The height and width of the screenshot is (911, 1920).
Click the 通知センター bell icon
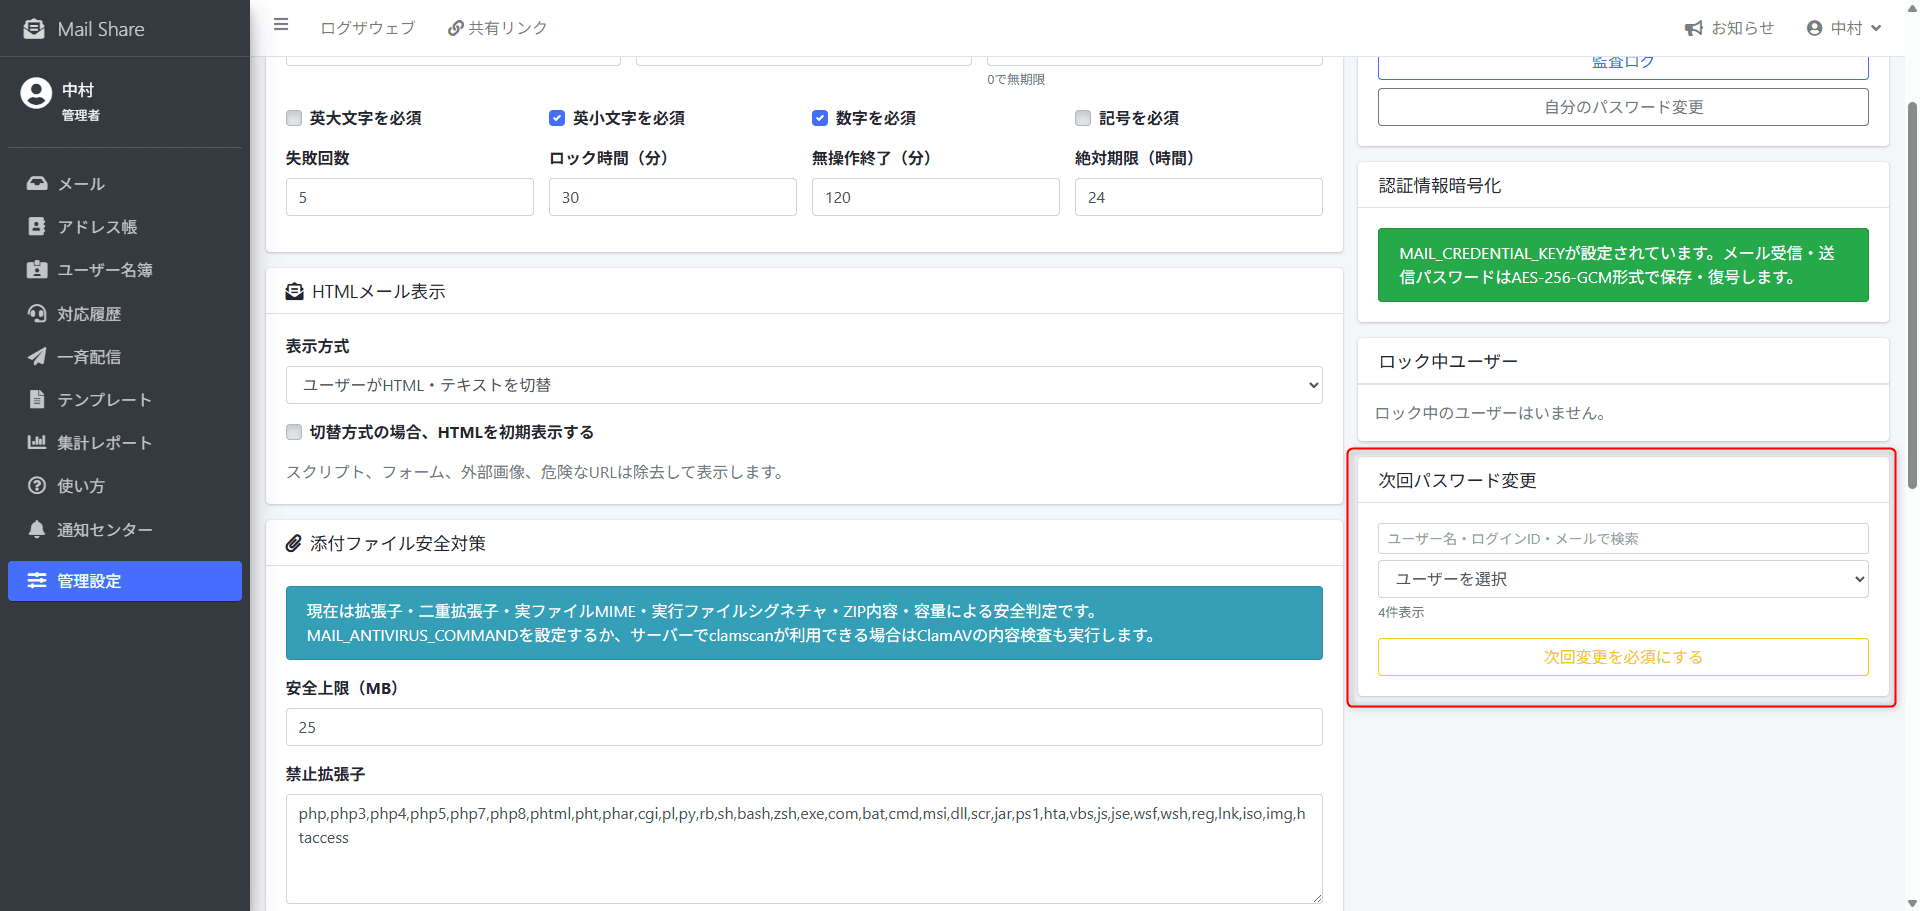[x=37, y=529]
